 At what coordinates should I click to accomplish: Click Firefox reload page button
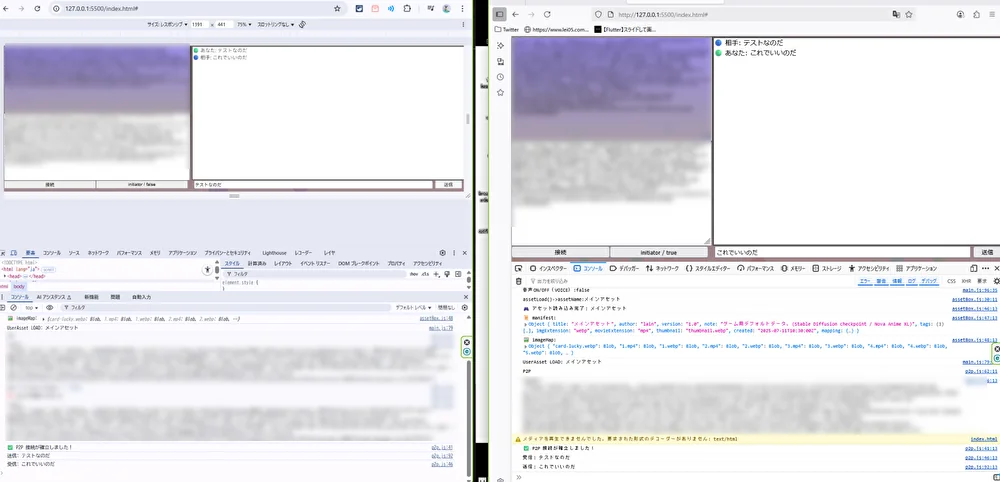[x=547, y=15]
